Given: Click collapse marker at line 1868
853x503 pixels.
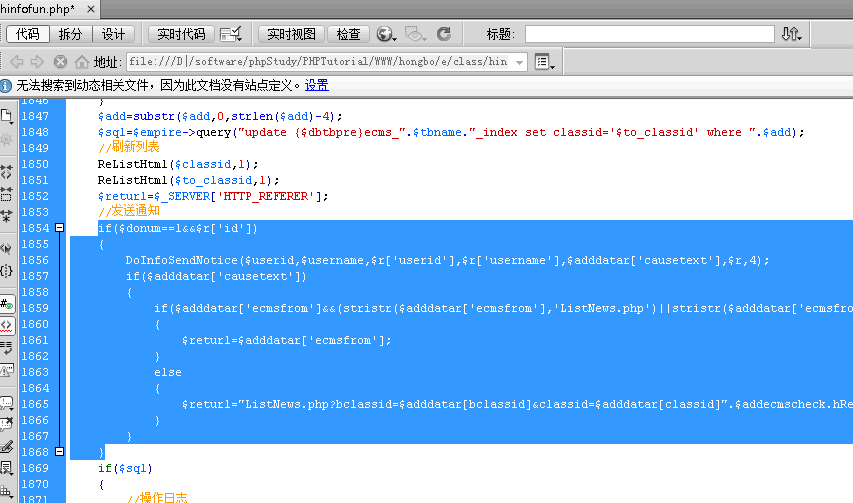Looking at the screenshot, I should (59, 452).
